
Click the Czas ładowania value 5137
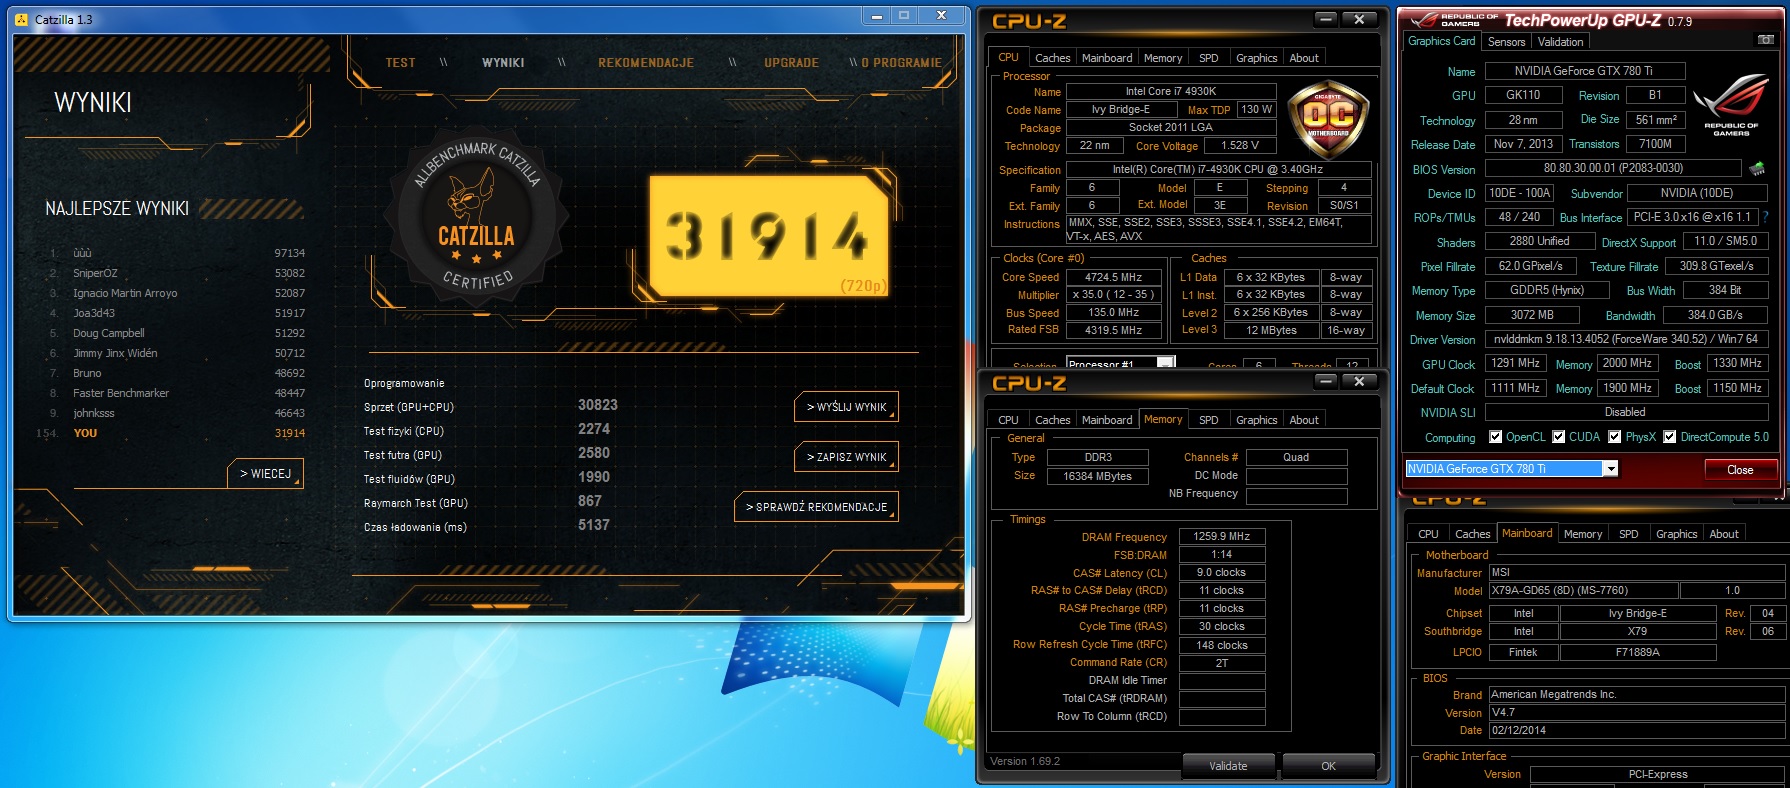[x=593, y=525]
